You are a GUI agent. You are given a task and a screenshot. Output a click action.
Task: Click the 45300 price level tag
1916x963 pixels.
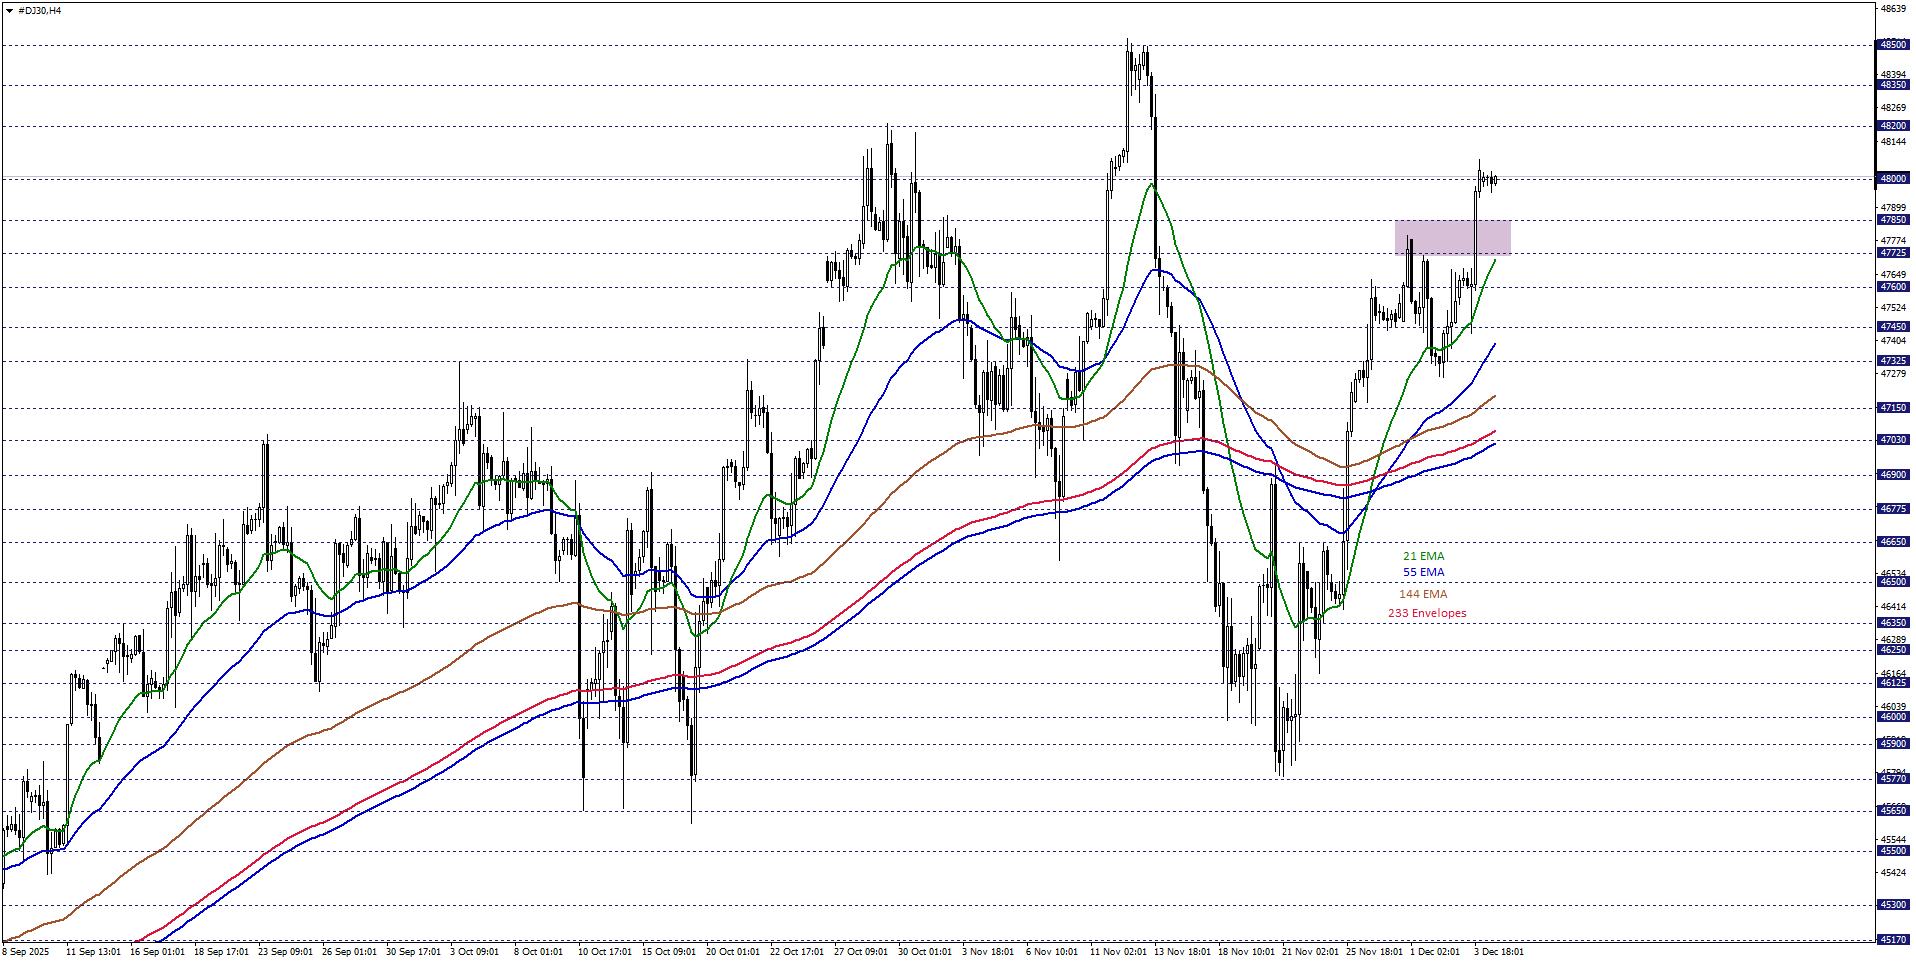click(1892, 905)
